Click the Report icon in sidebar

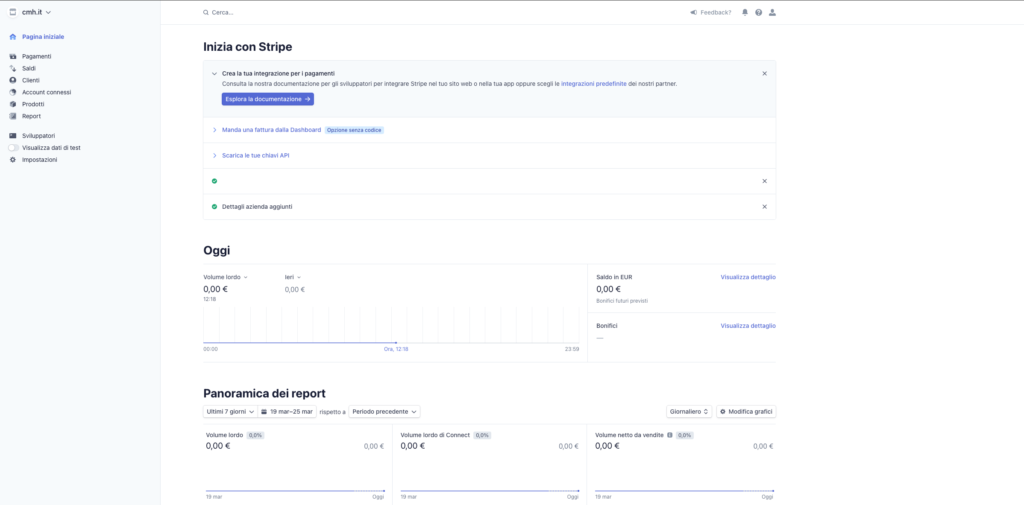(x=12, y=116)
